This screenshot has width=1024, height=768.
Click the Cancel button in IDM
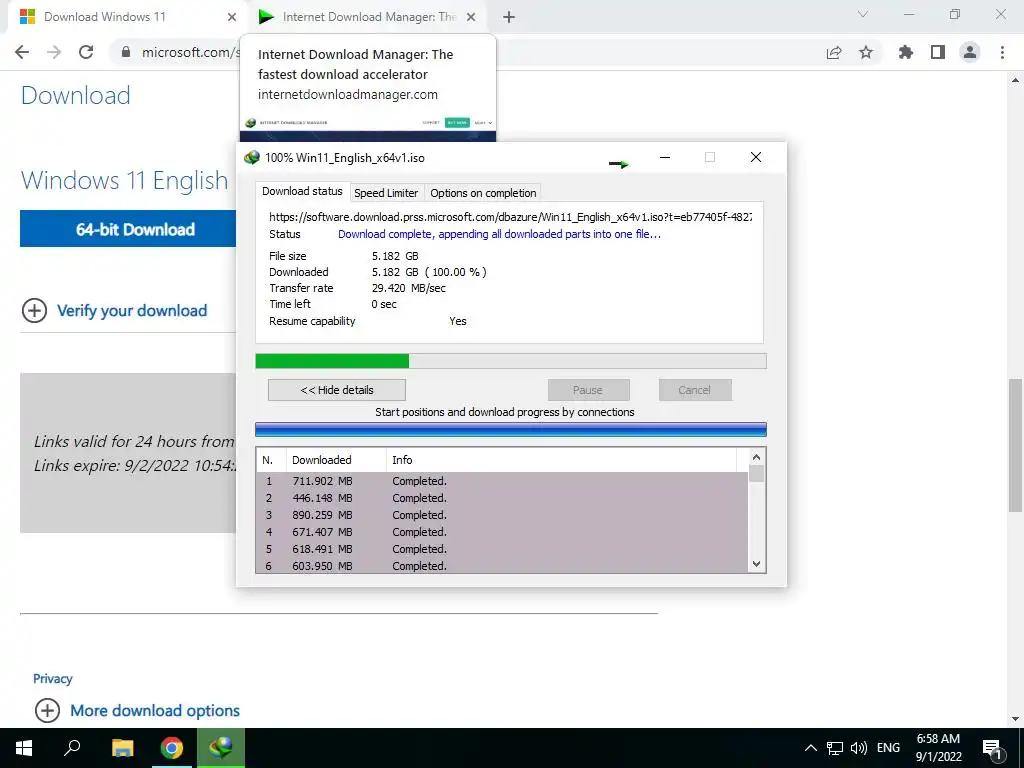pyautogui.click(x=695, y=390)
